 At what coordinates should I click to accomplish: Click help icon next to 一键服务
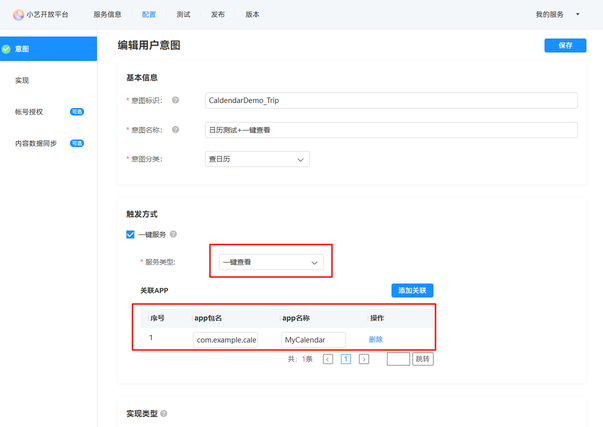pyautogui.click(x=173, y=234)
